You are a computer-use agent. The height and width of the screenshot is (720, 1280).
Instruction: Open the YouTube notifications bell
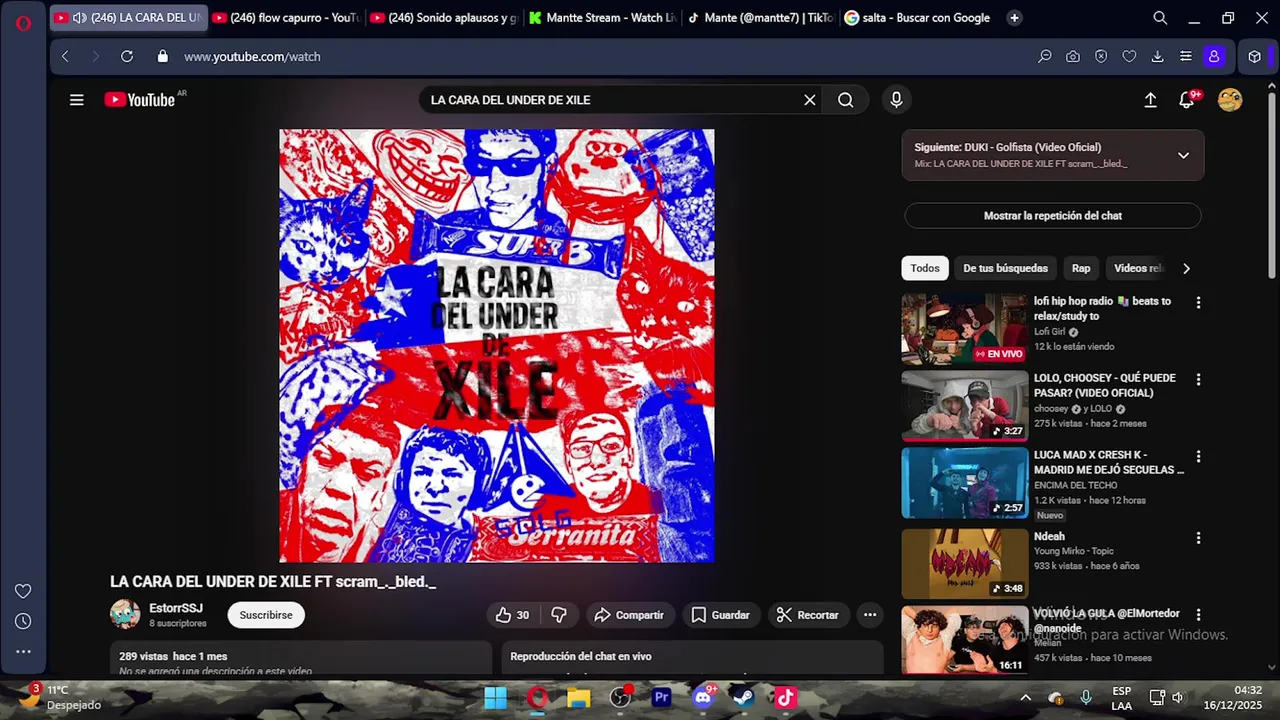click(x=1187, y=100)
